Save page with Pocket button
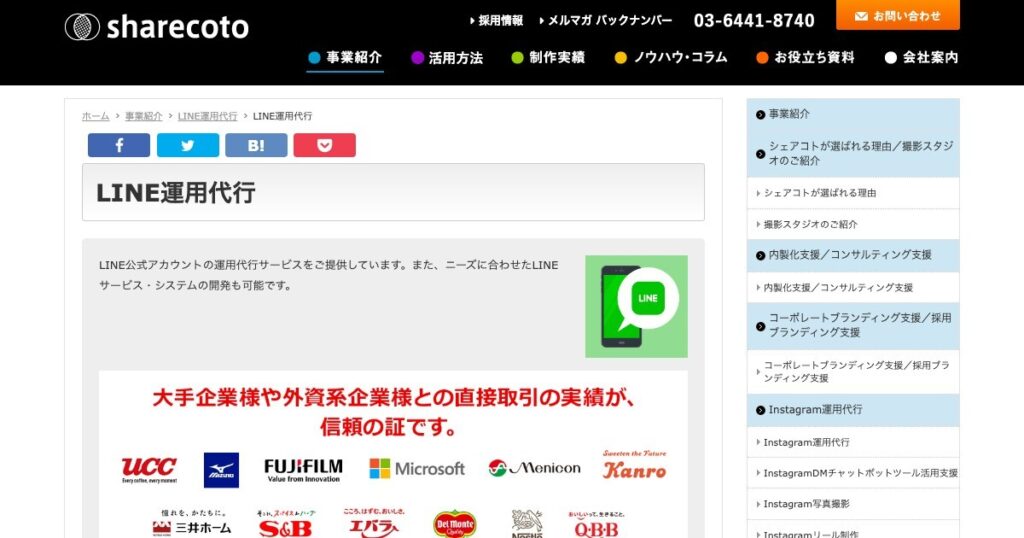 [x=324, y=145]
